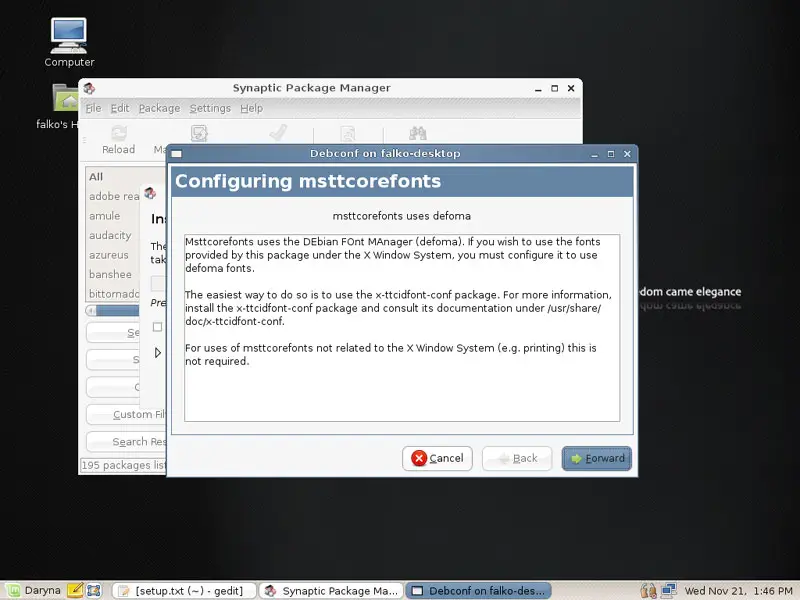
Task: Click the red Cancel button in Debconf
Action: click(437, 458)
